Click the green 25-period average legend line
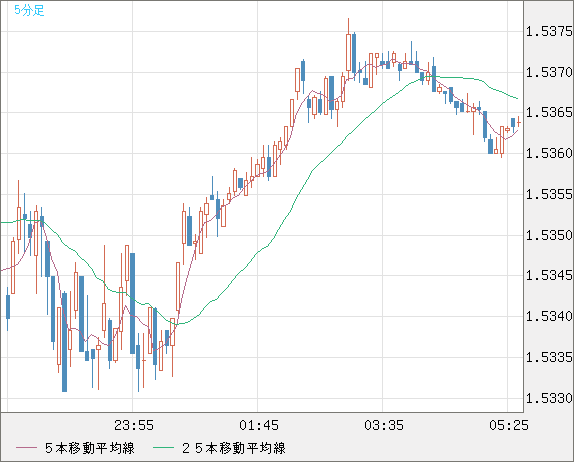574x462 pixels. pyautogui.click(x=163, y=448)
